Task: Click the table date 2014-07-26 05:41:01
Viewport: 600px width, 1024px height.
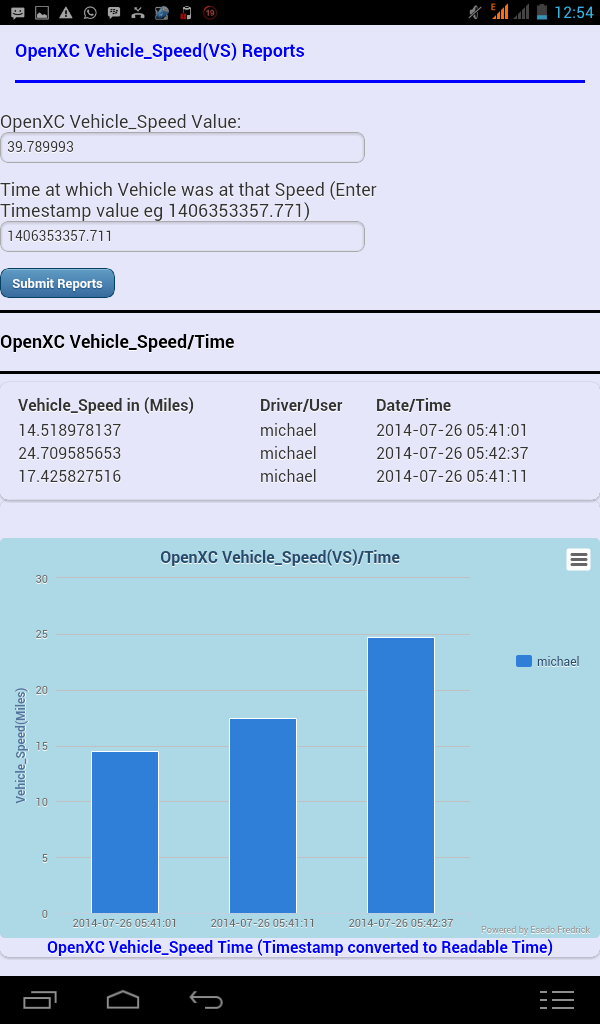Action: tap(452, 431)
